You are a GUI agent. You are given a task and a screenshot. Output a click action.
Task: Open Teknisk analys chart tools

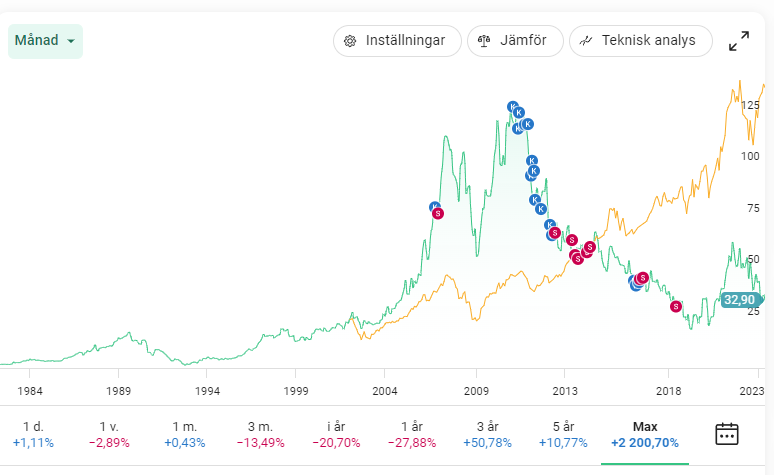640,41
